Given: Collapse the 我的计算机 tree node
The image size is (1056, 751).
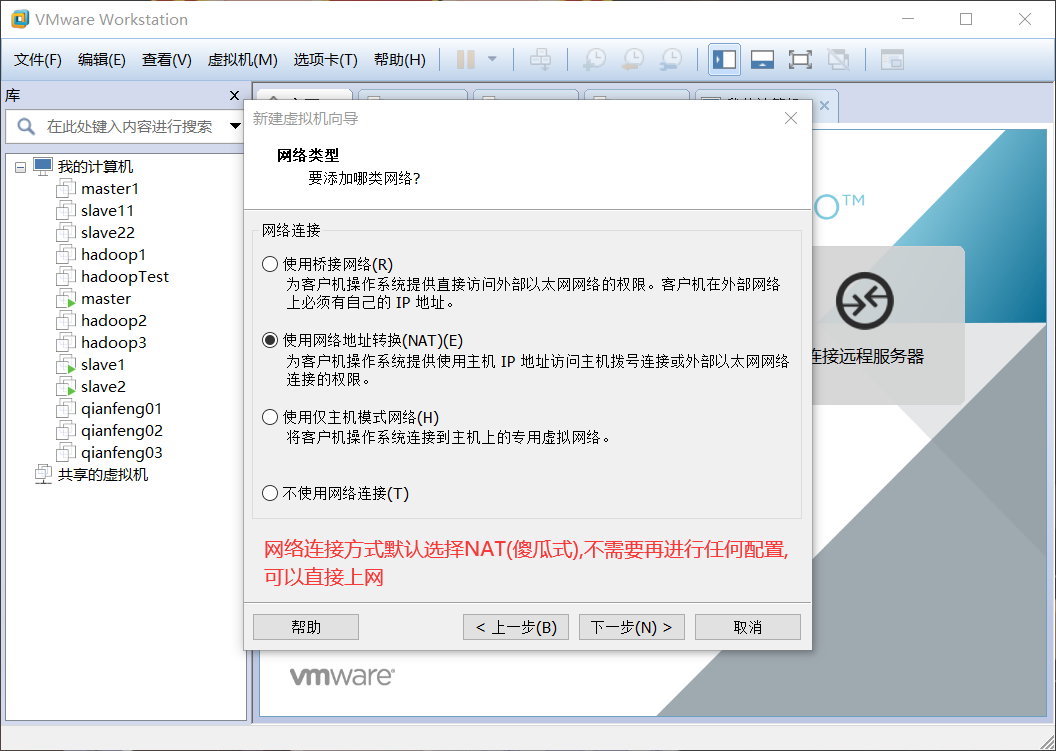Looking at the screenshot, I should [x=20, y=167].
